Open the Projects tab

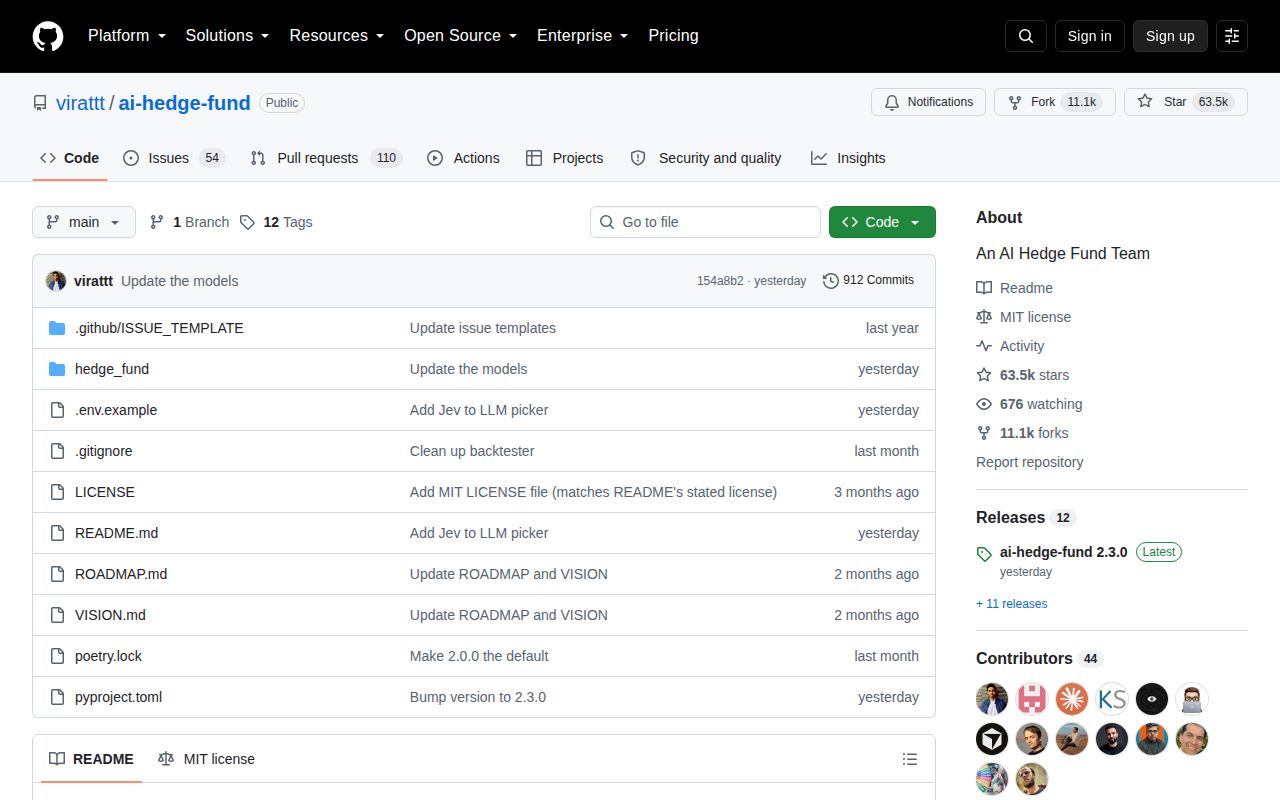click(565, 158)
